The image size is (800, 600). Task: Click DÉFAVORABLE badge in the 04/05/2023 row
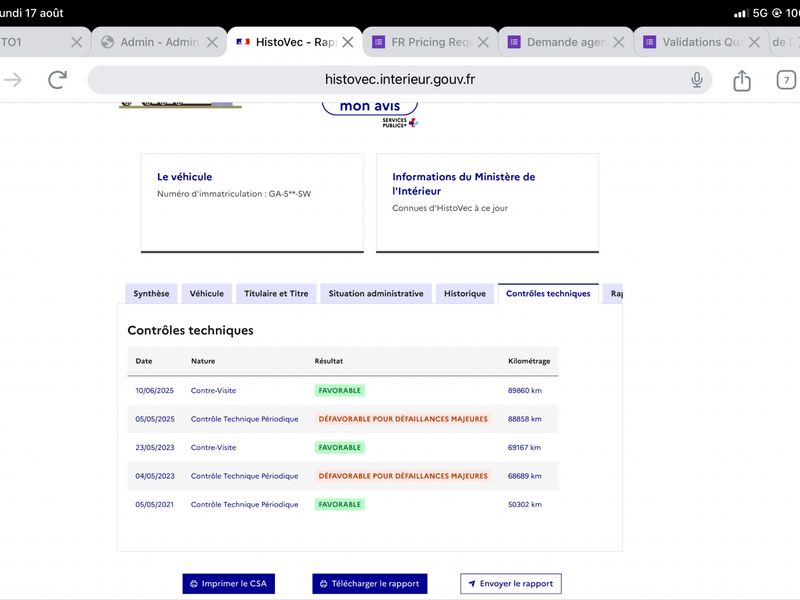[x=403, y=476]
